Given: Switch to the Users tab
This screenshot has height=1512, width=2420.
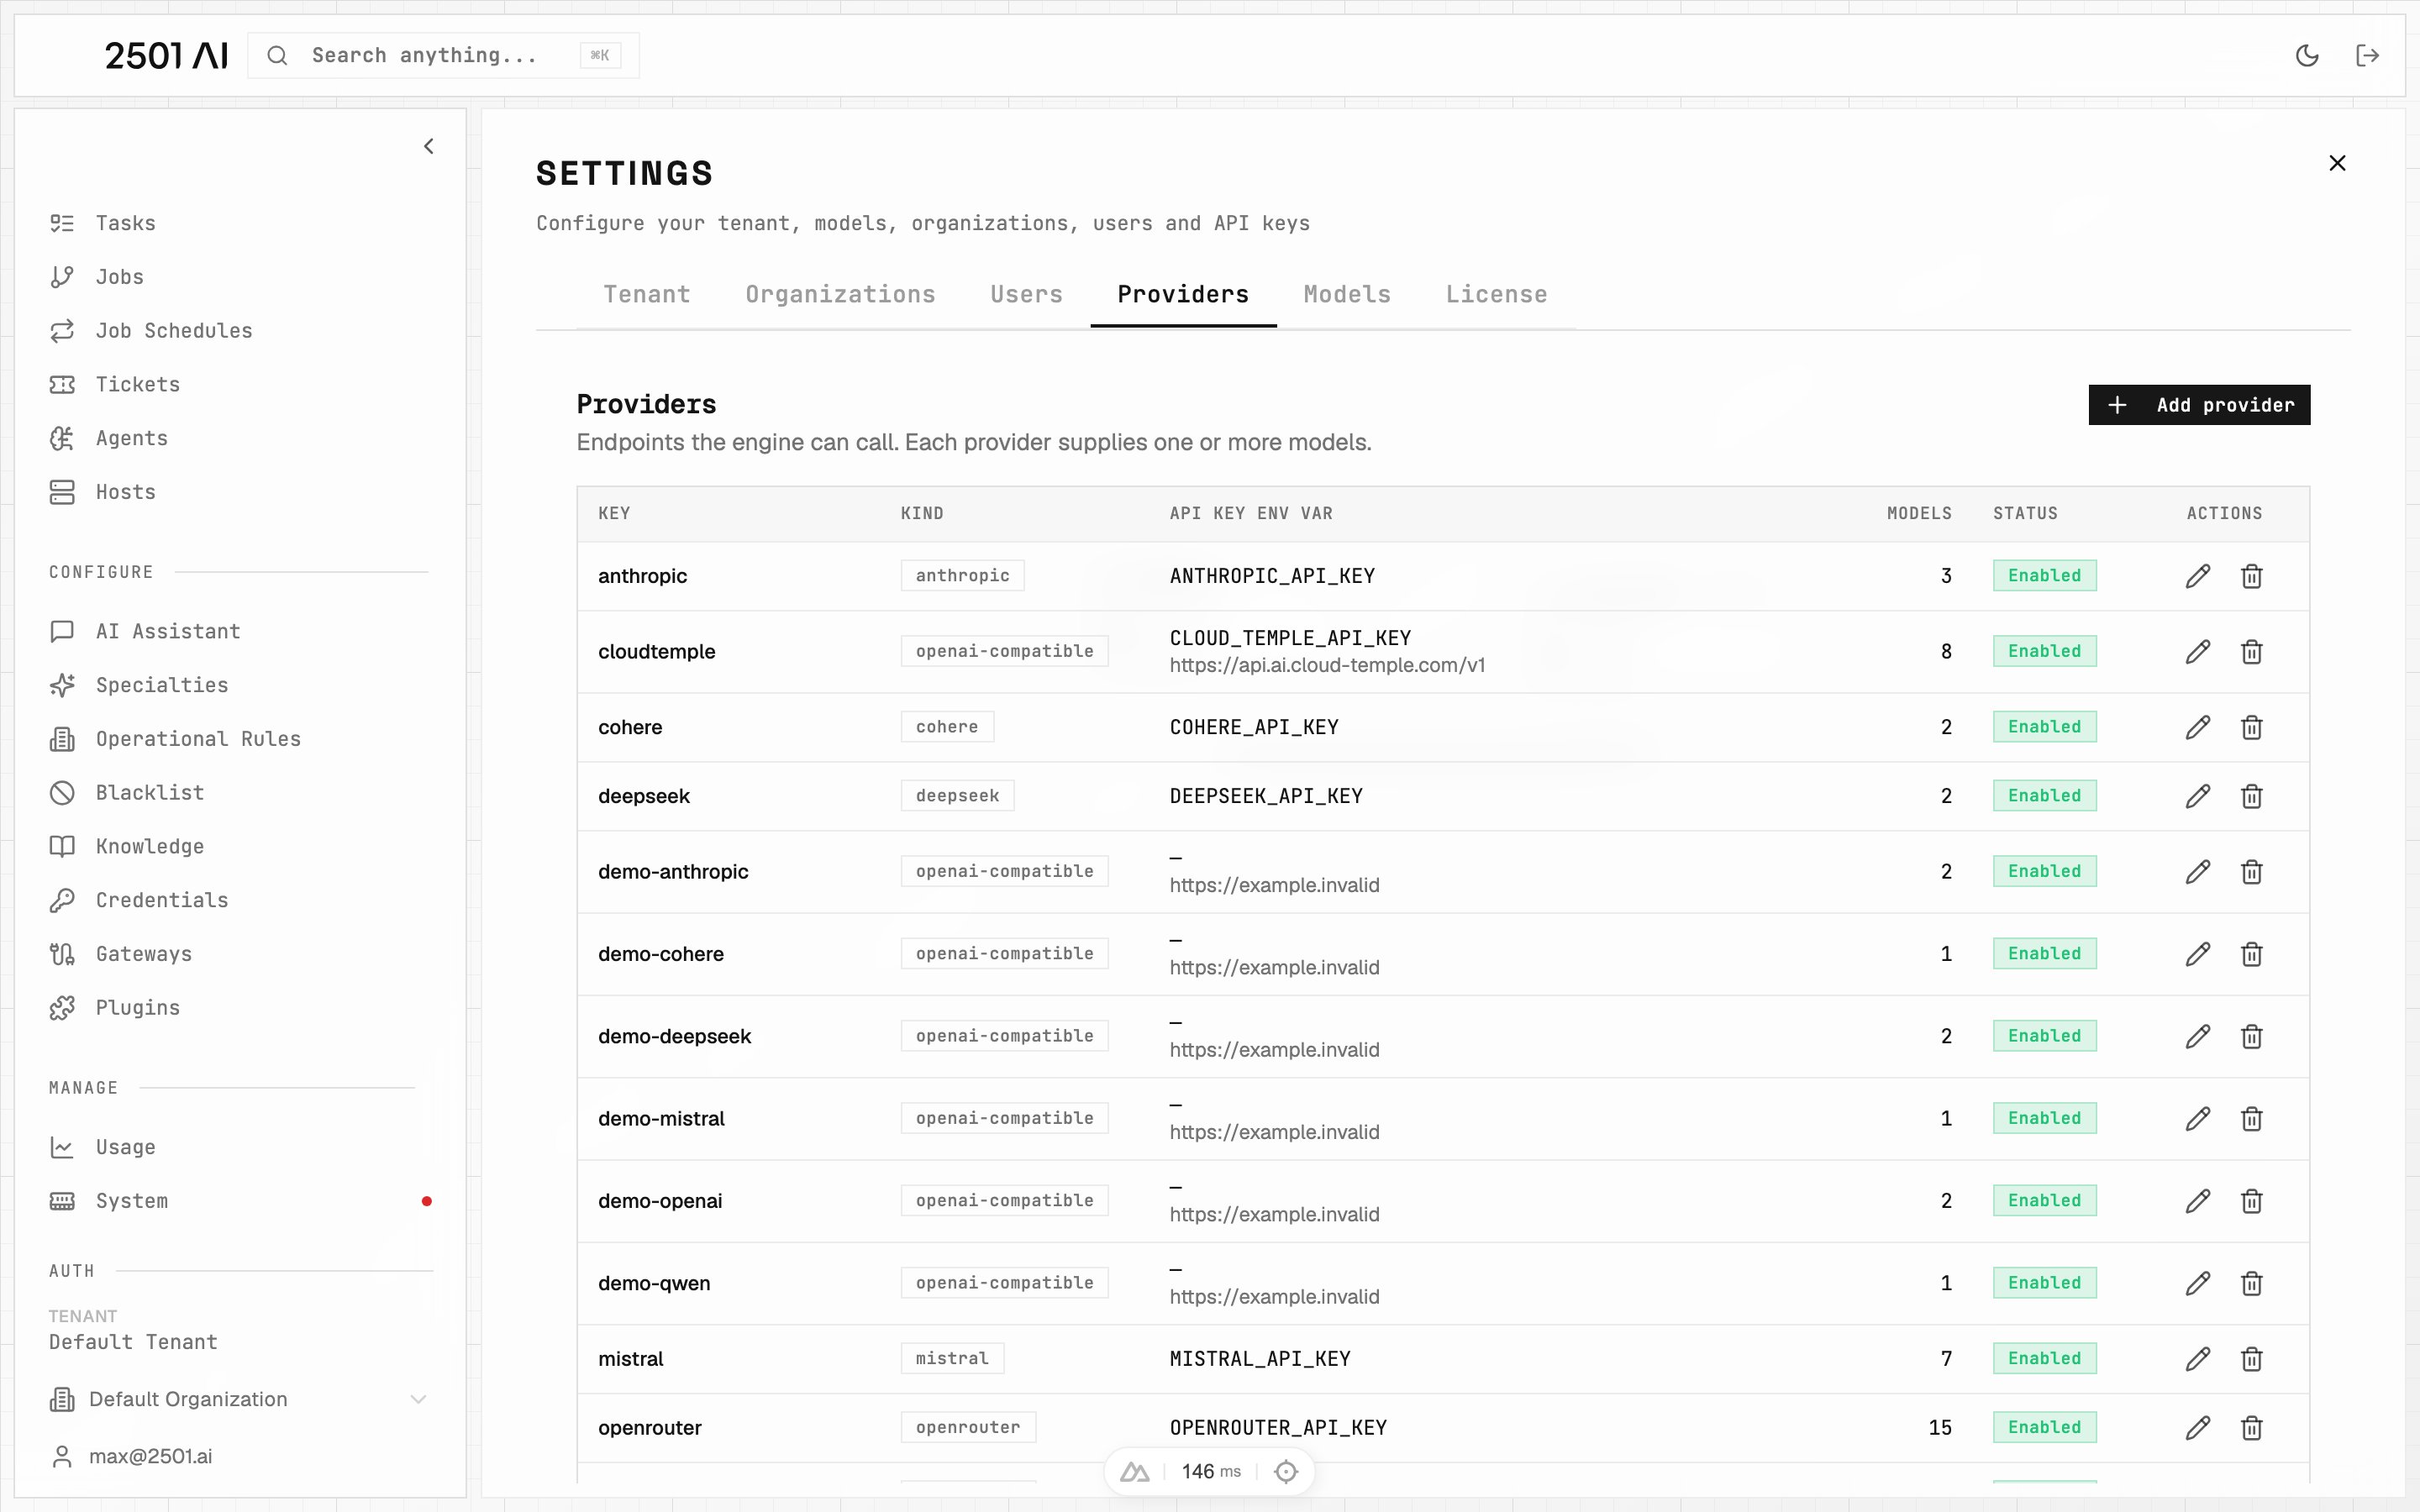Looking at the screenshot, I should point(1026,295).
